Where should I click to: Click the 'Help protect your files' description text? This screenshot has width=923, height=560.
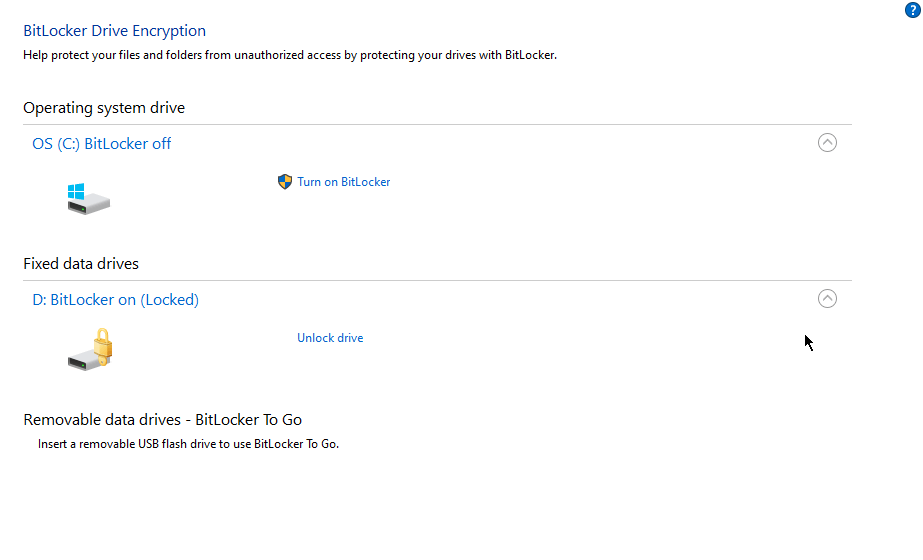tap(290, 55)
